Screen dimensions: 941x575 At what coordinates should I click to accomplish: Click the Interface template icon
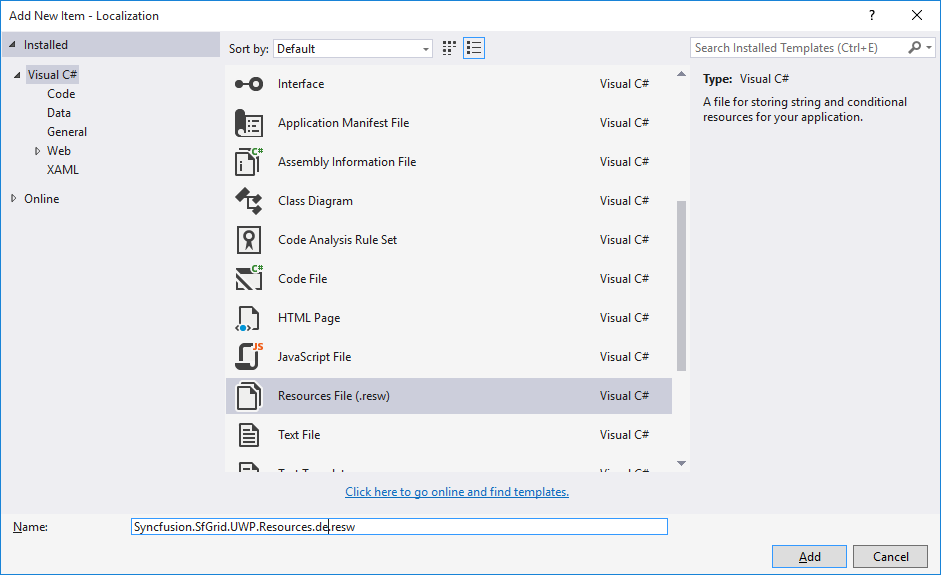(248, 84)
